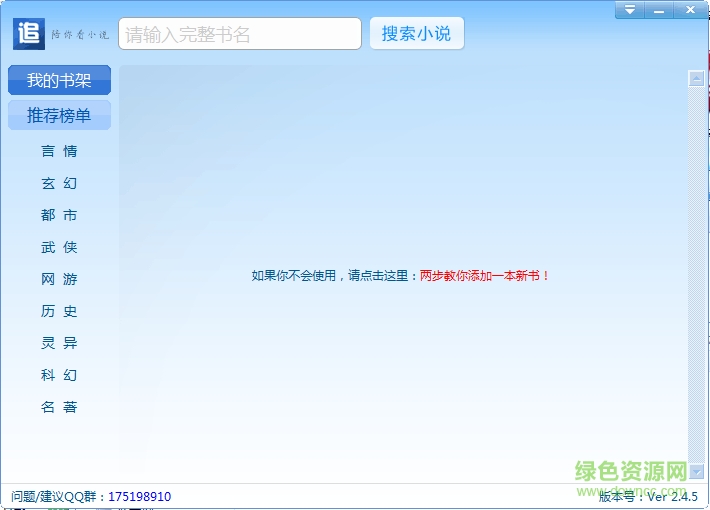710x510 pixels.
Task: Open the title bar dropdown menu arrow
Action: pyautogui.click(x=629, y=10)
